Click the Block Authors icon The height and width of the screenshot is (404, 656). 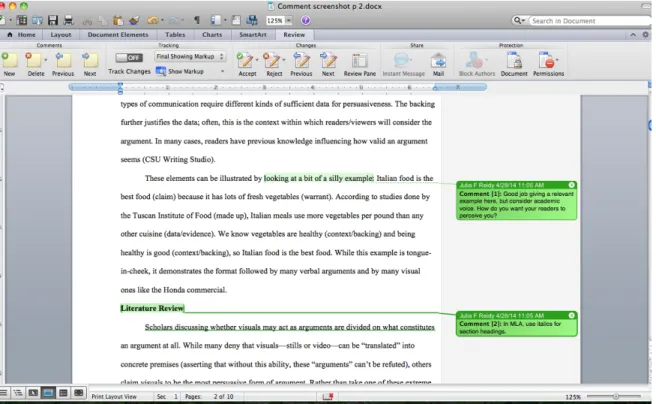[476, 60]
